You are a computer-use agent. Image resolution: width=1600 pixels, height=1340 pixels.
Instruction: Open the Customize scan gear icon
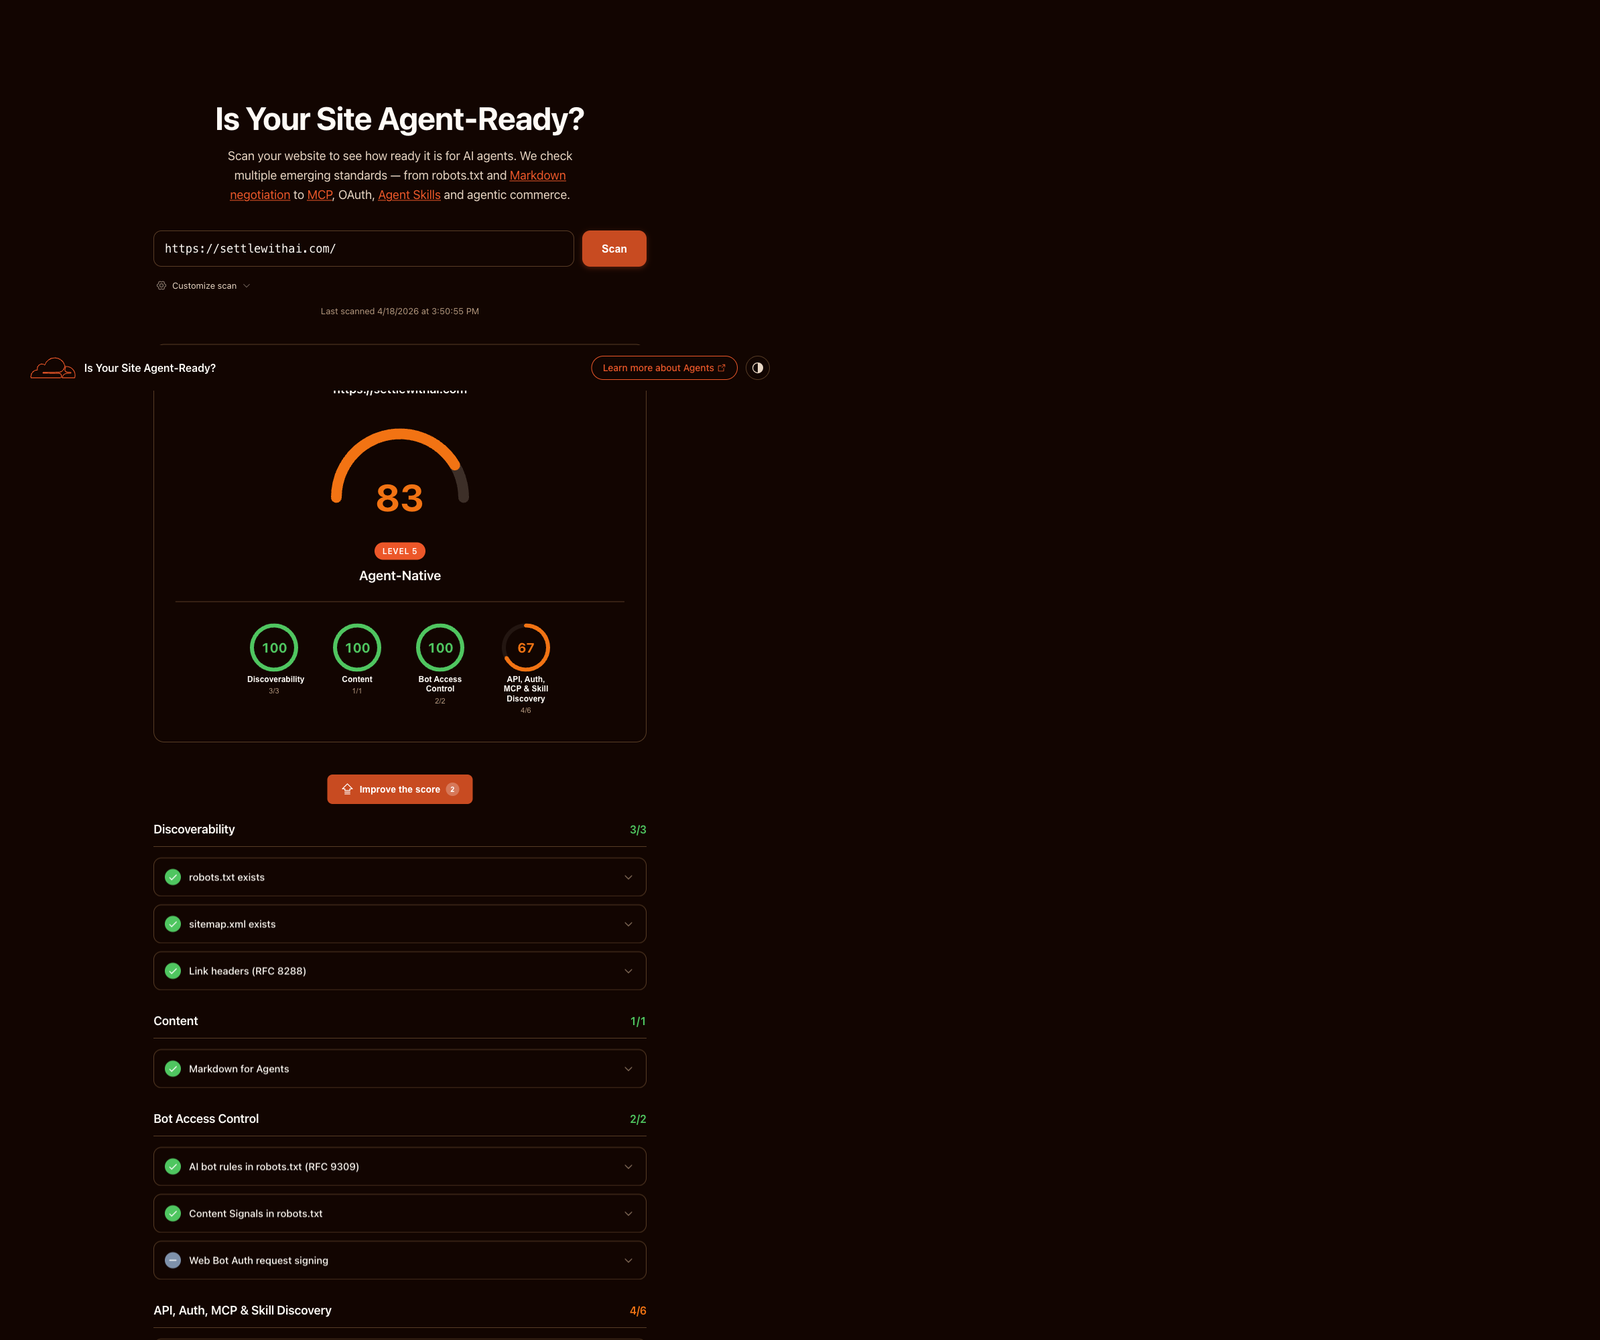tap(161, 285)
